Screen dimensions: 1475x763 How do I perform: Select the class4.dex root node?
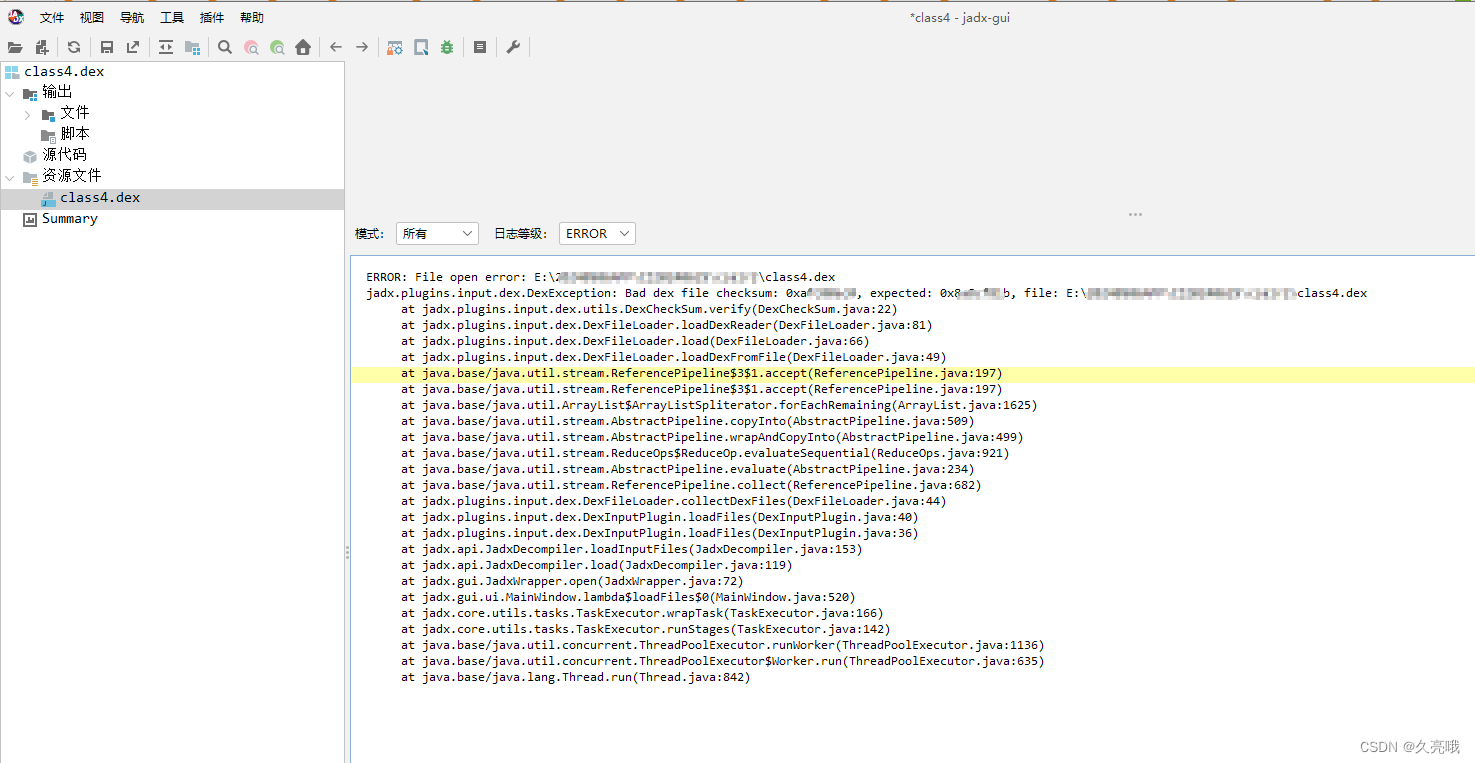coord(64,72)
